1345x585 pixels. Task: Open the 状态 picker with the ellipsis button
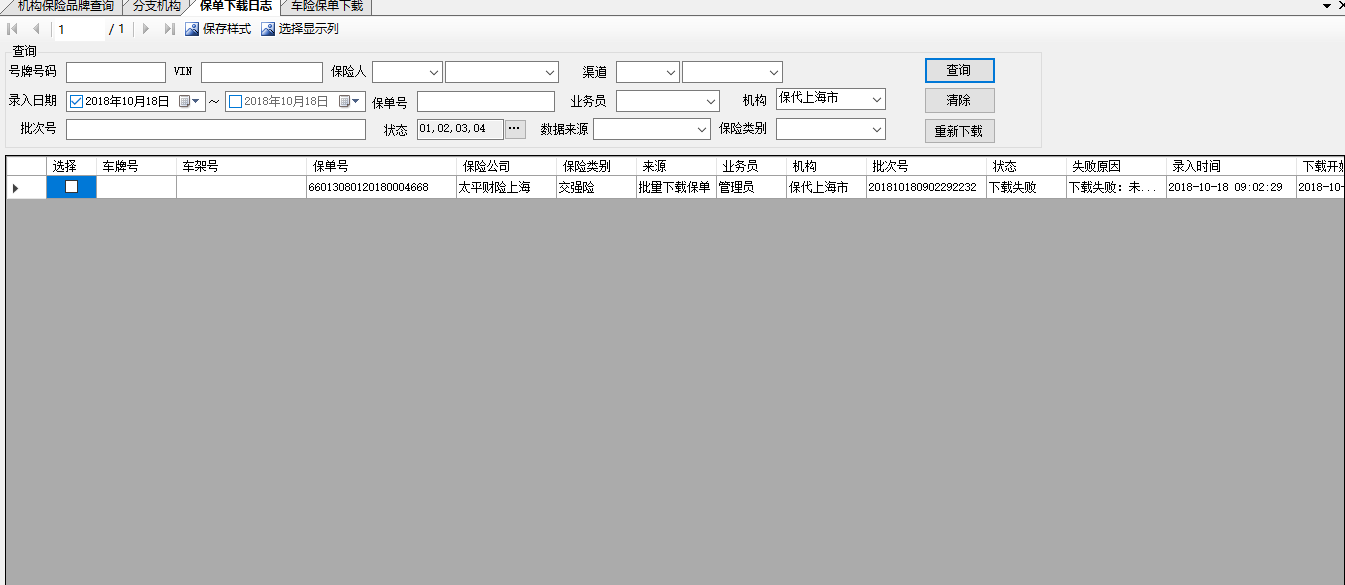[x=515, y=129]
